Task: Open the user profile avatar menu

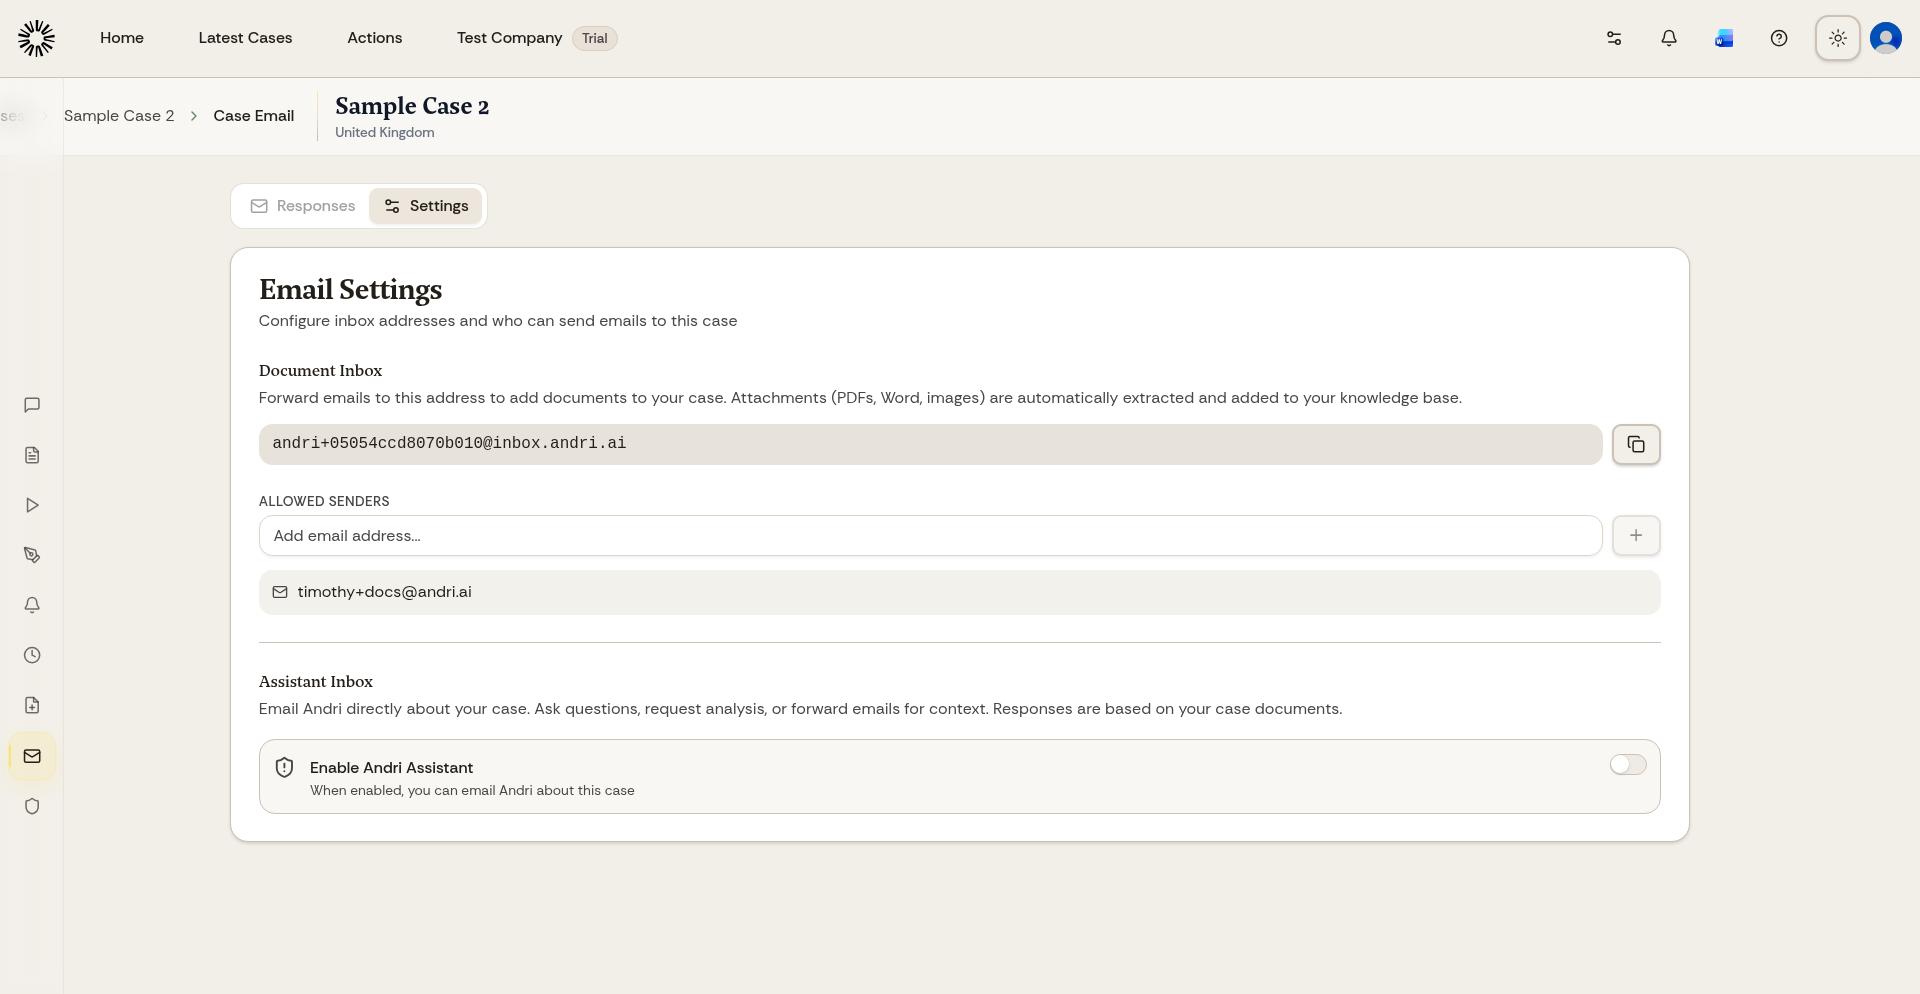Action: click(x=1885, y=38)
